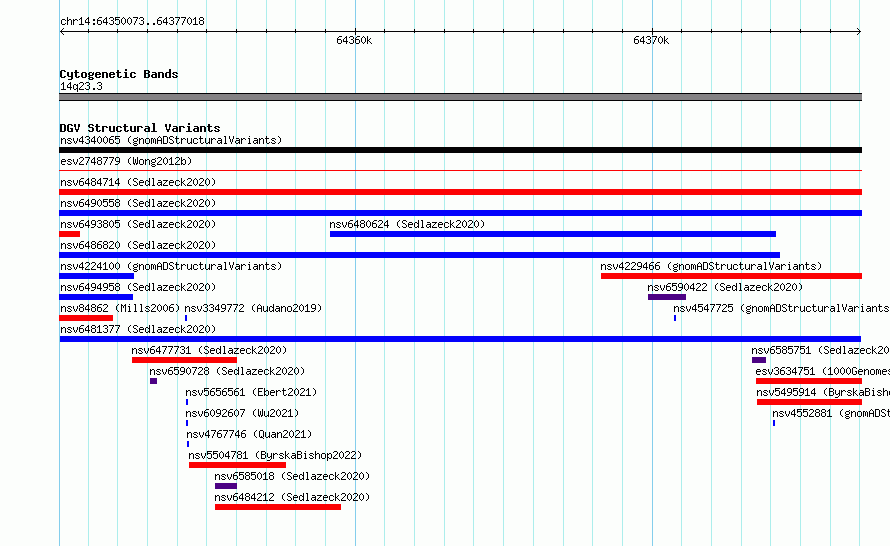Click the thin red esv2748779 variant line
890x546 pixels.
pos(460,170)
